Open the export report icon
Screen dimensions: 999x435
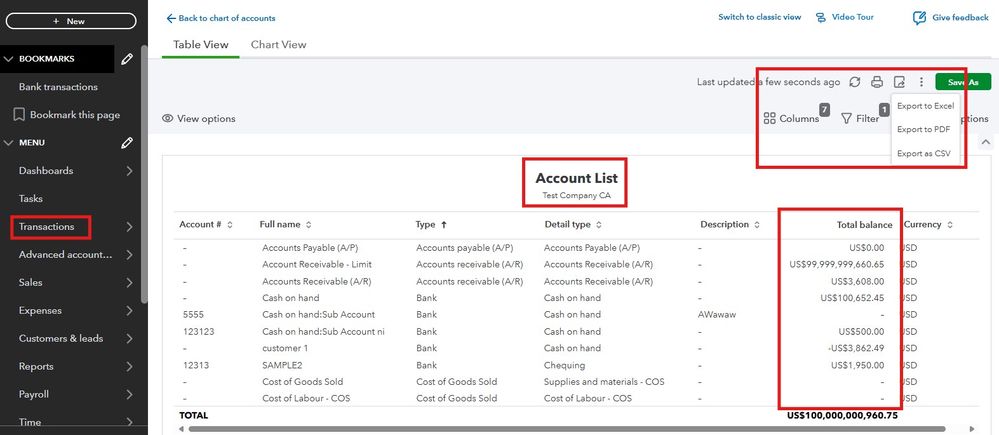[x=899, y=82]
